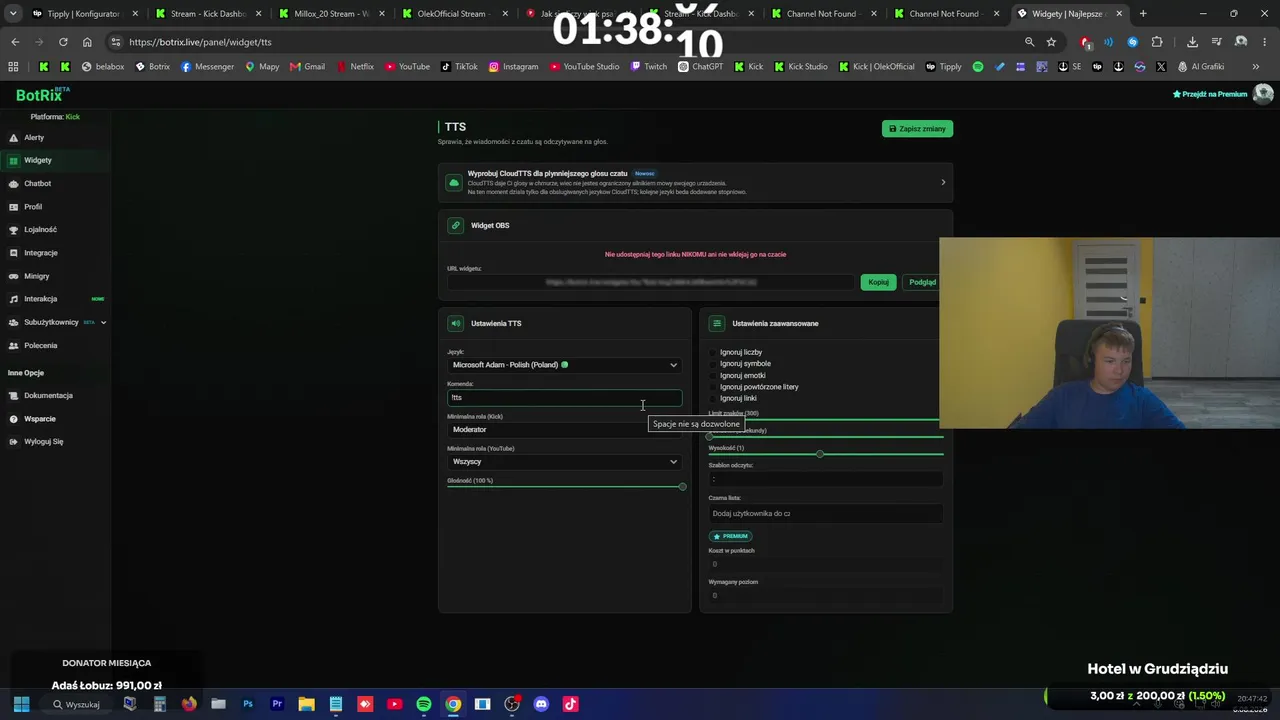This screenshot has width=1280, height=720.
Task: Open the Minimalna rola (YouTube) dropdown
Action: [564, 462]
